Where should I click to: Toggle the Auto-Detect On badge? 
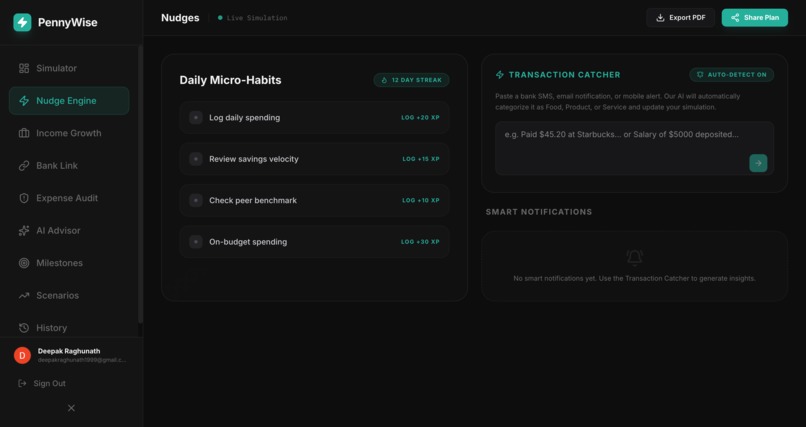[731, 75]
